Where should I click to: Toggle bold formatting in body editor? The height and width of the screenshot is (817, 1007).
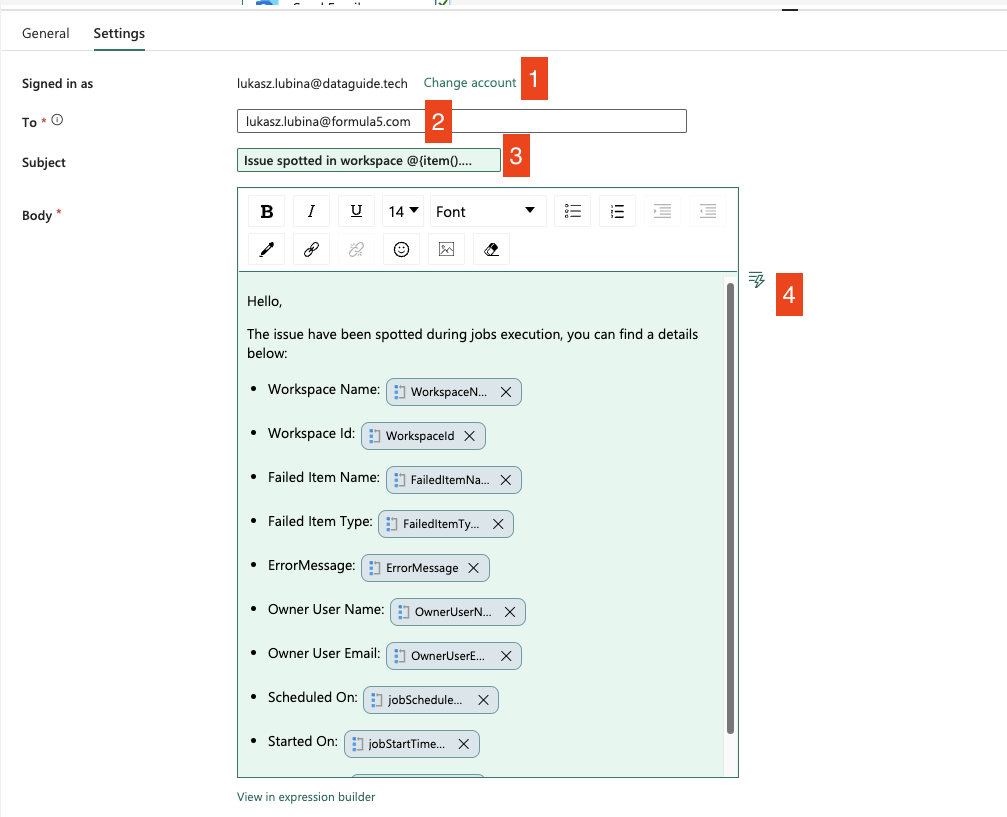click(266, 212)
